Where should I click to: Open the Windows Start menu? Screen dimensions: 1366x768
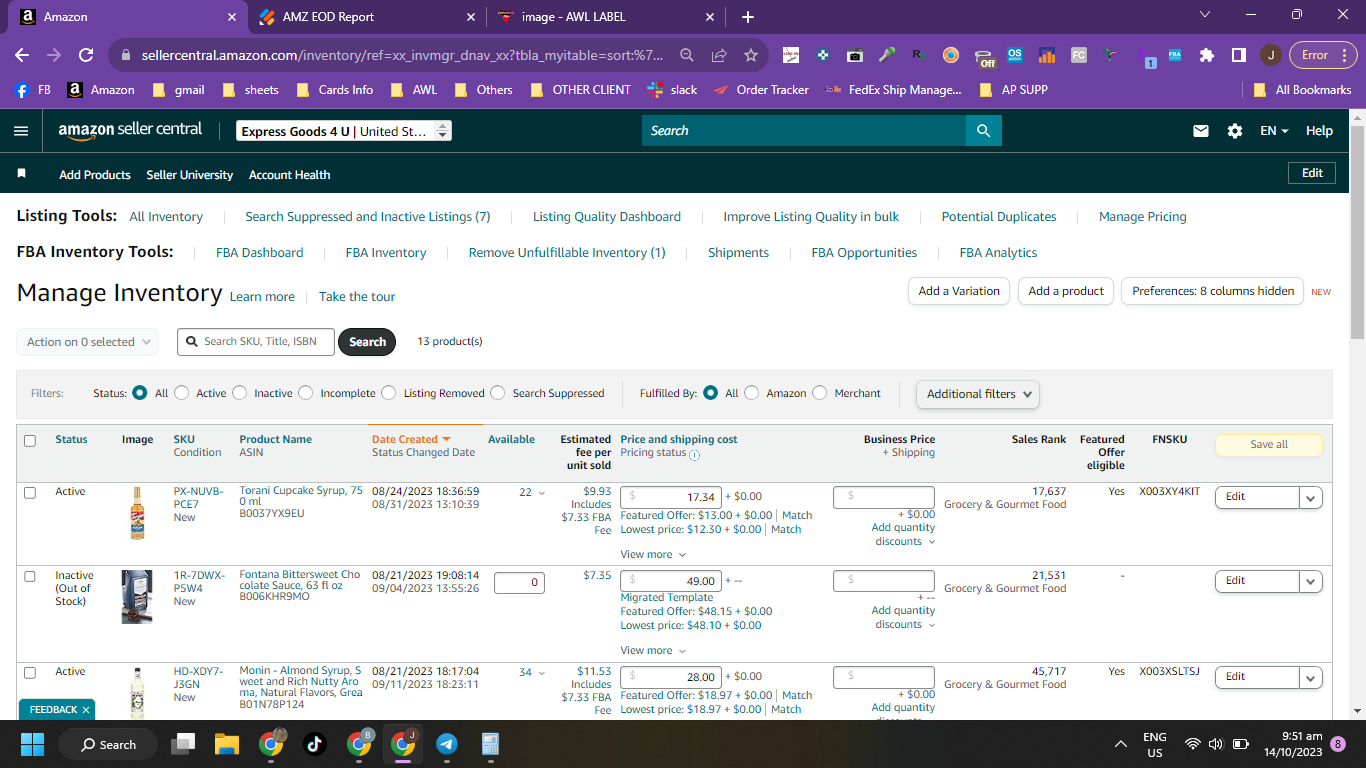pyautogui.click(x=33, y=744)
